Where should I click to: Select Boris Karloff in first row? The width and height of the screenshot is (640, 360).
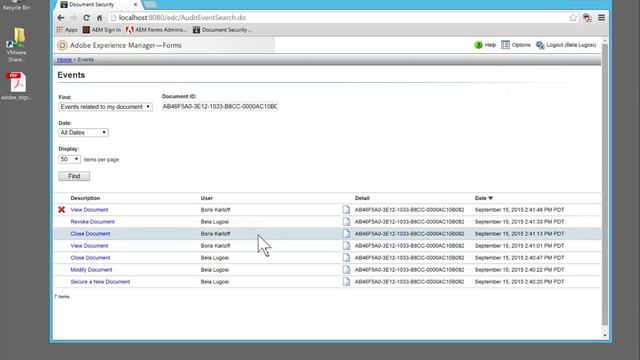216,210
